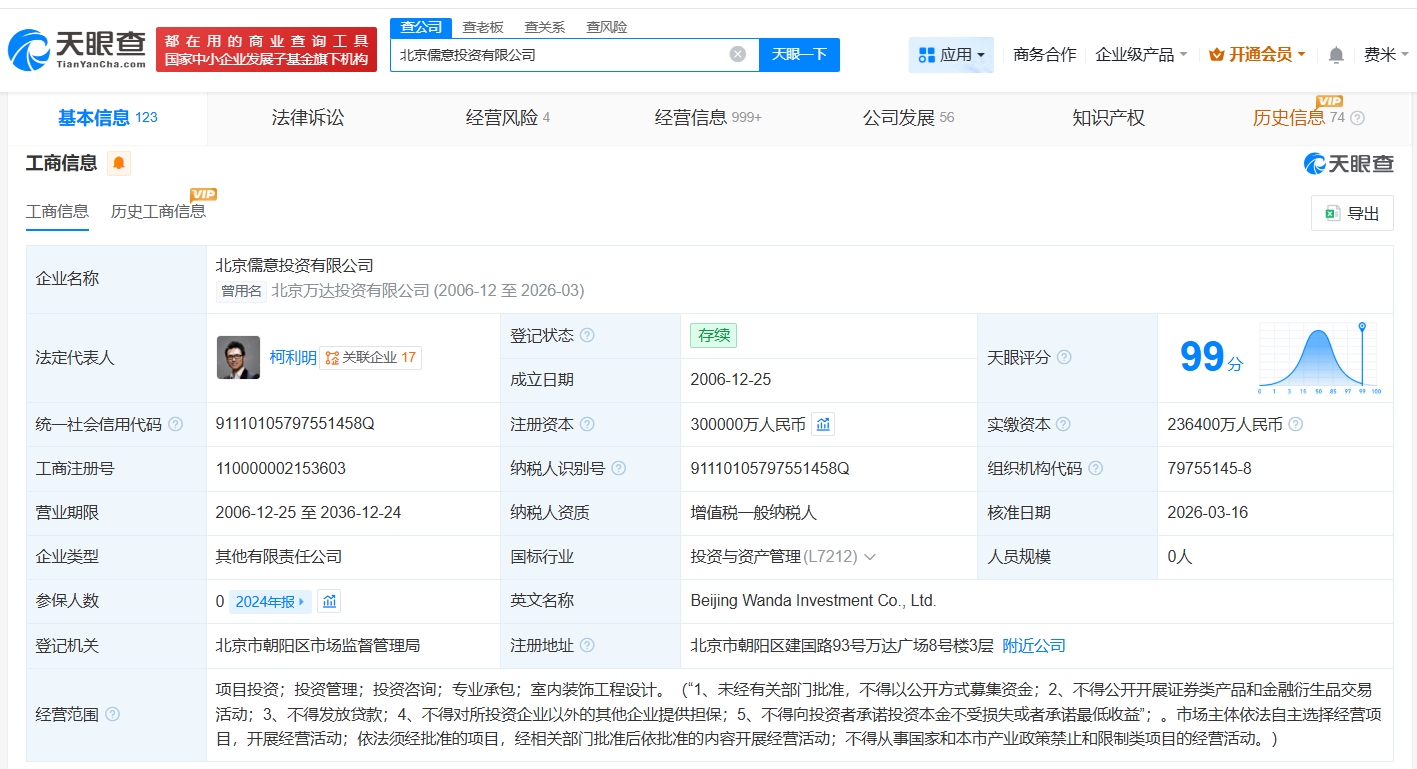1417x769 pixels.
Task: Open the 历史工商信息 sub-tab
Action: (158, 211)
